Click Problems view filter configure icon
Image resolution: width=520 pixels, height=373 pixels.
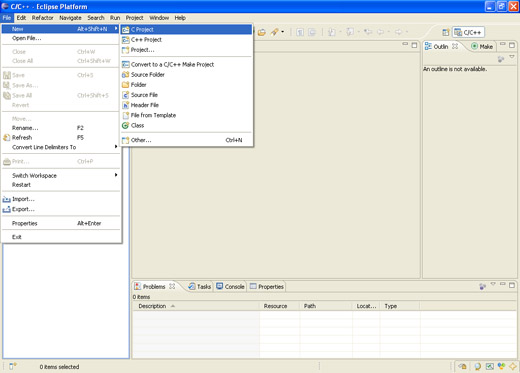point(482,286)
